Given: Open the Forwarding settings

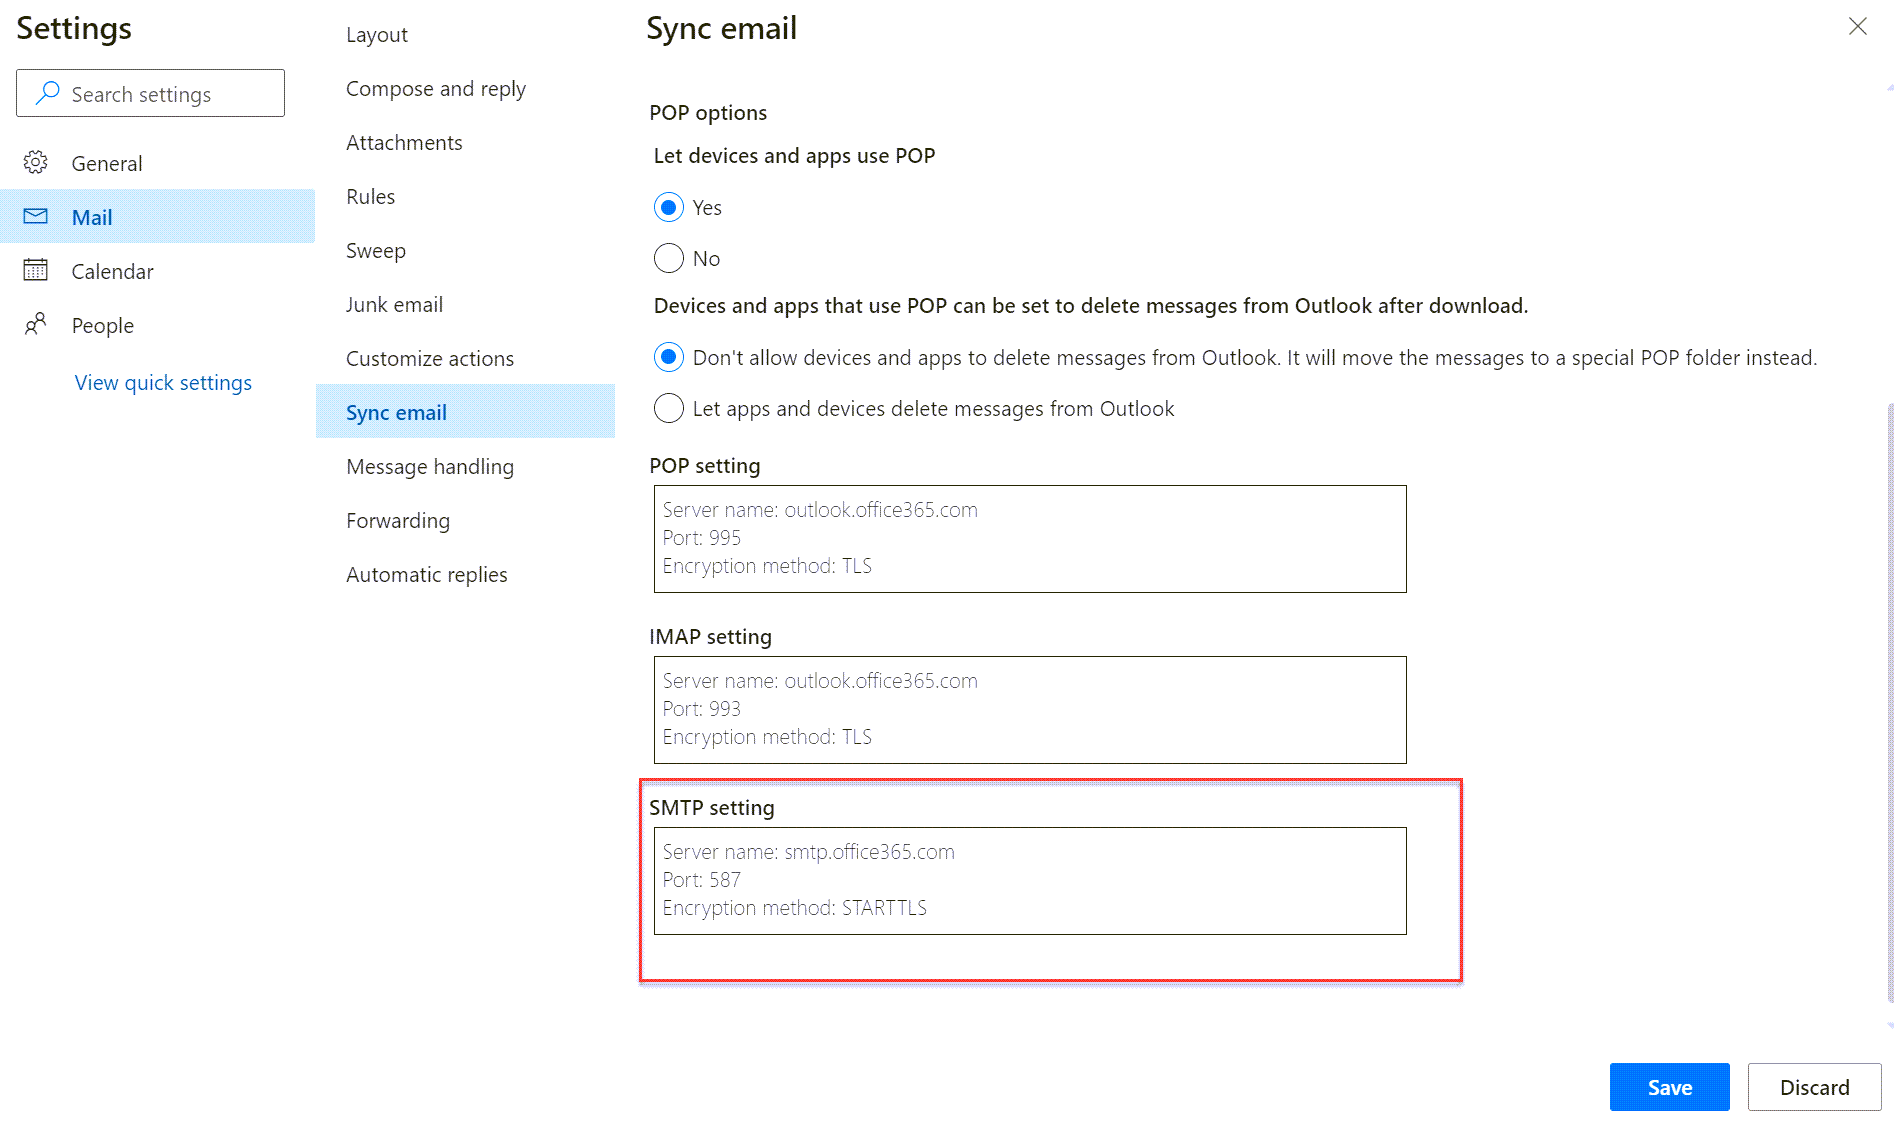Looking at the screenshot, I should 397,520.
